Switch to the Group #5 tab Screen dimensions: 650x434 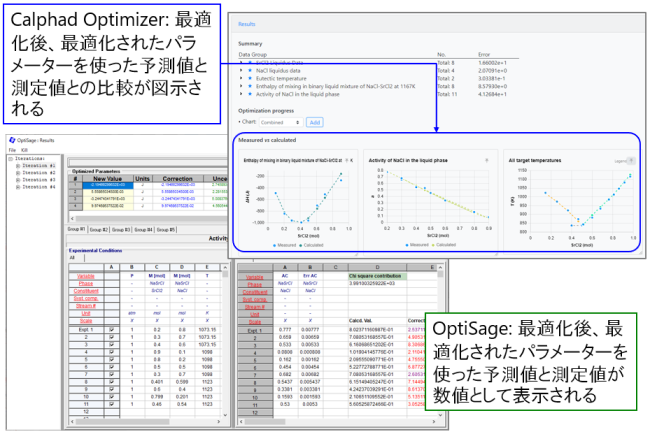166,229
